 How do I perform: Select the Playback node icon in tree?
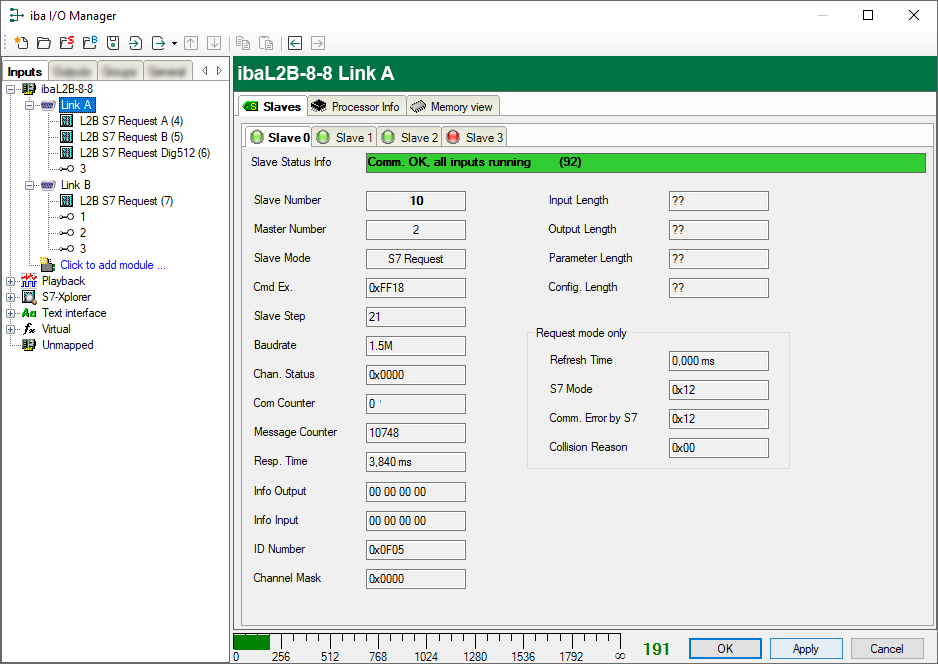coord(29,281)
